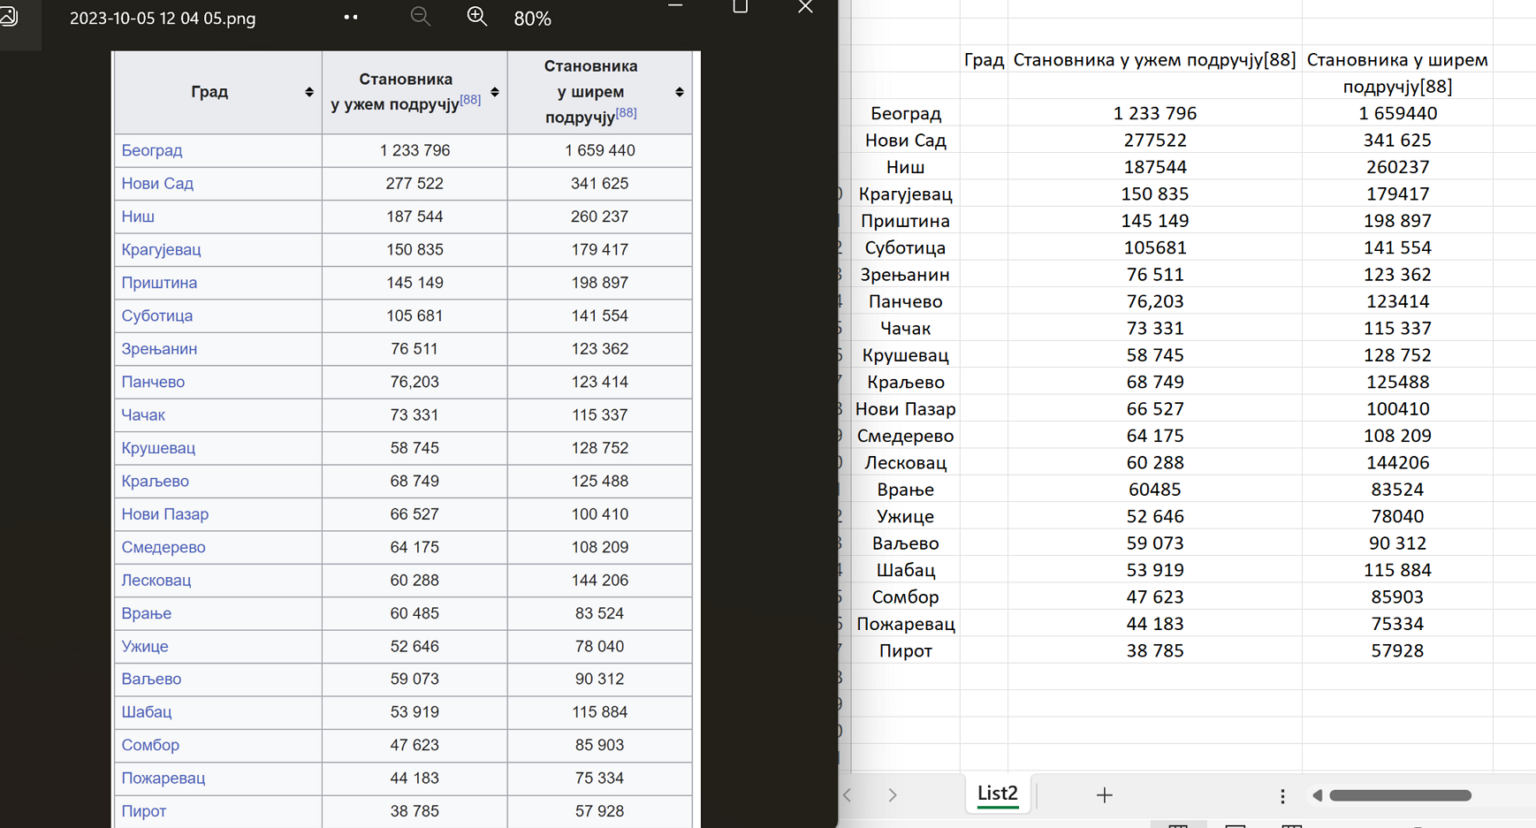1536x828 pixels.
Task: Sort by Становника у ширем подручју arrows
Action: [680, 92]
